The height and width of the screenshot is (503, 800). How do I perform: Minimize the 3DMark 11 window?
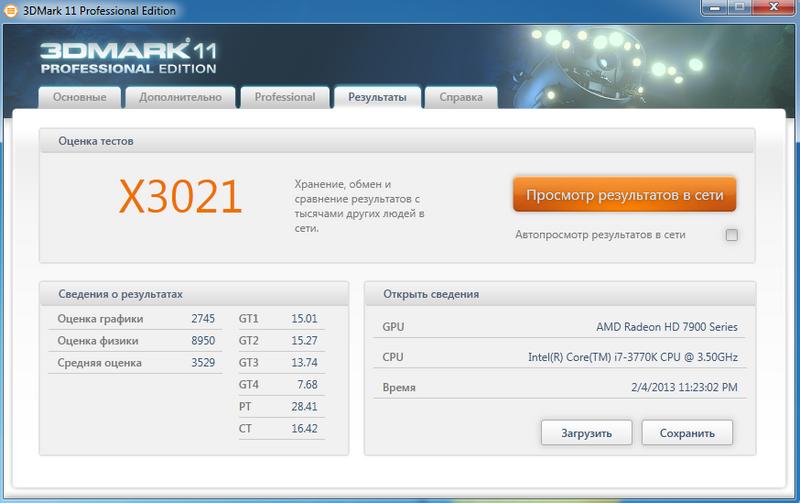[715, 7]
